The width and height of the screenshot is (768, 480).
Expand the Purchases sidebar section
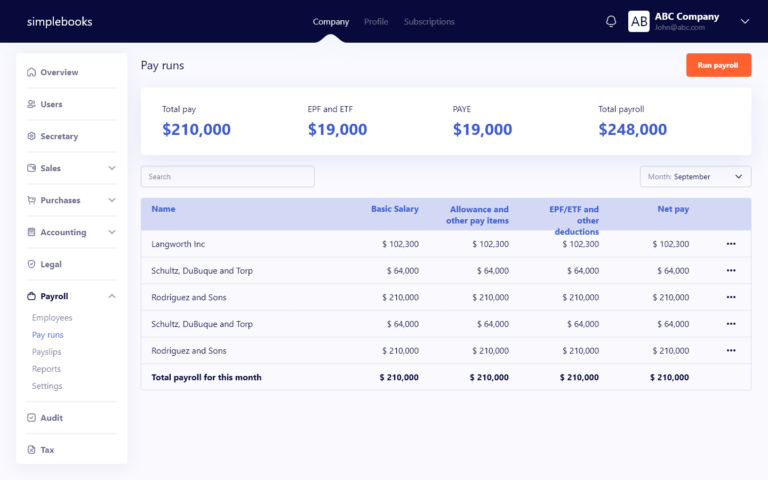click(x=111, y=200)
